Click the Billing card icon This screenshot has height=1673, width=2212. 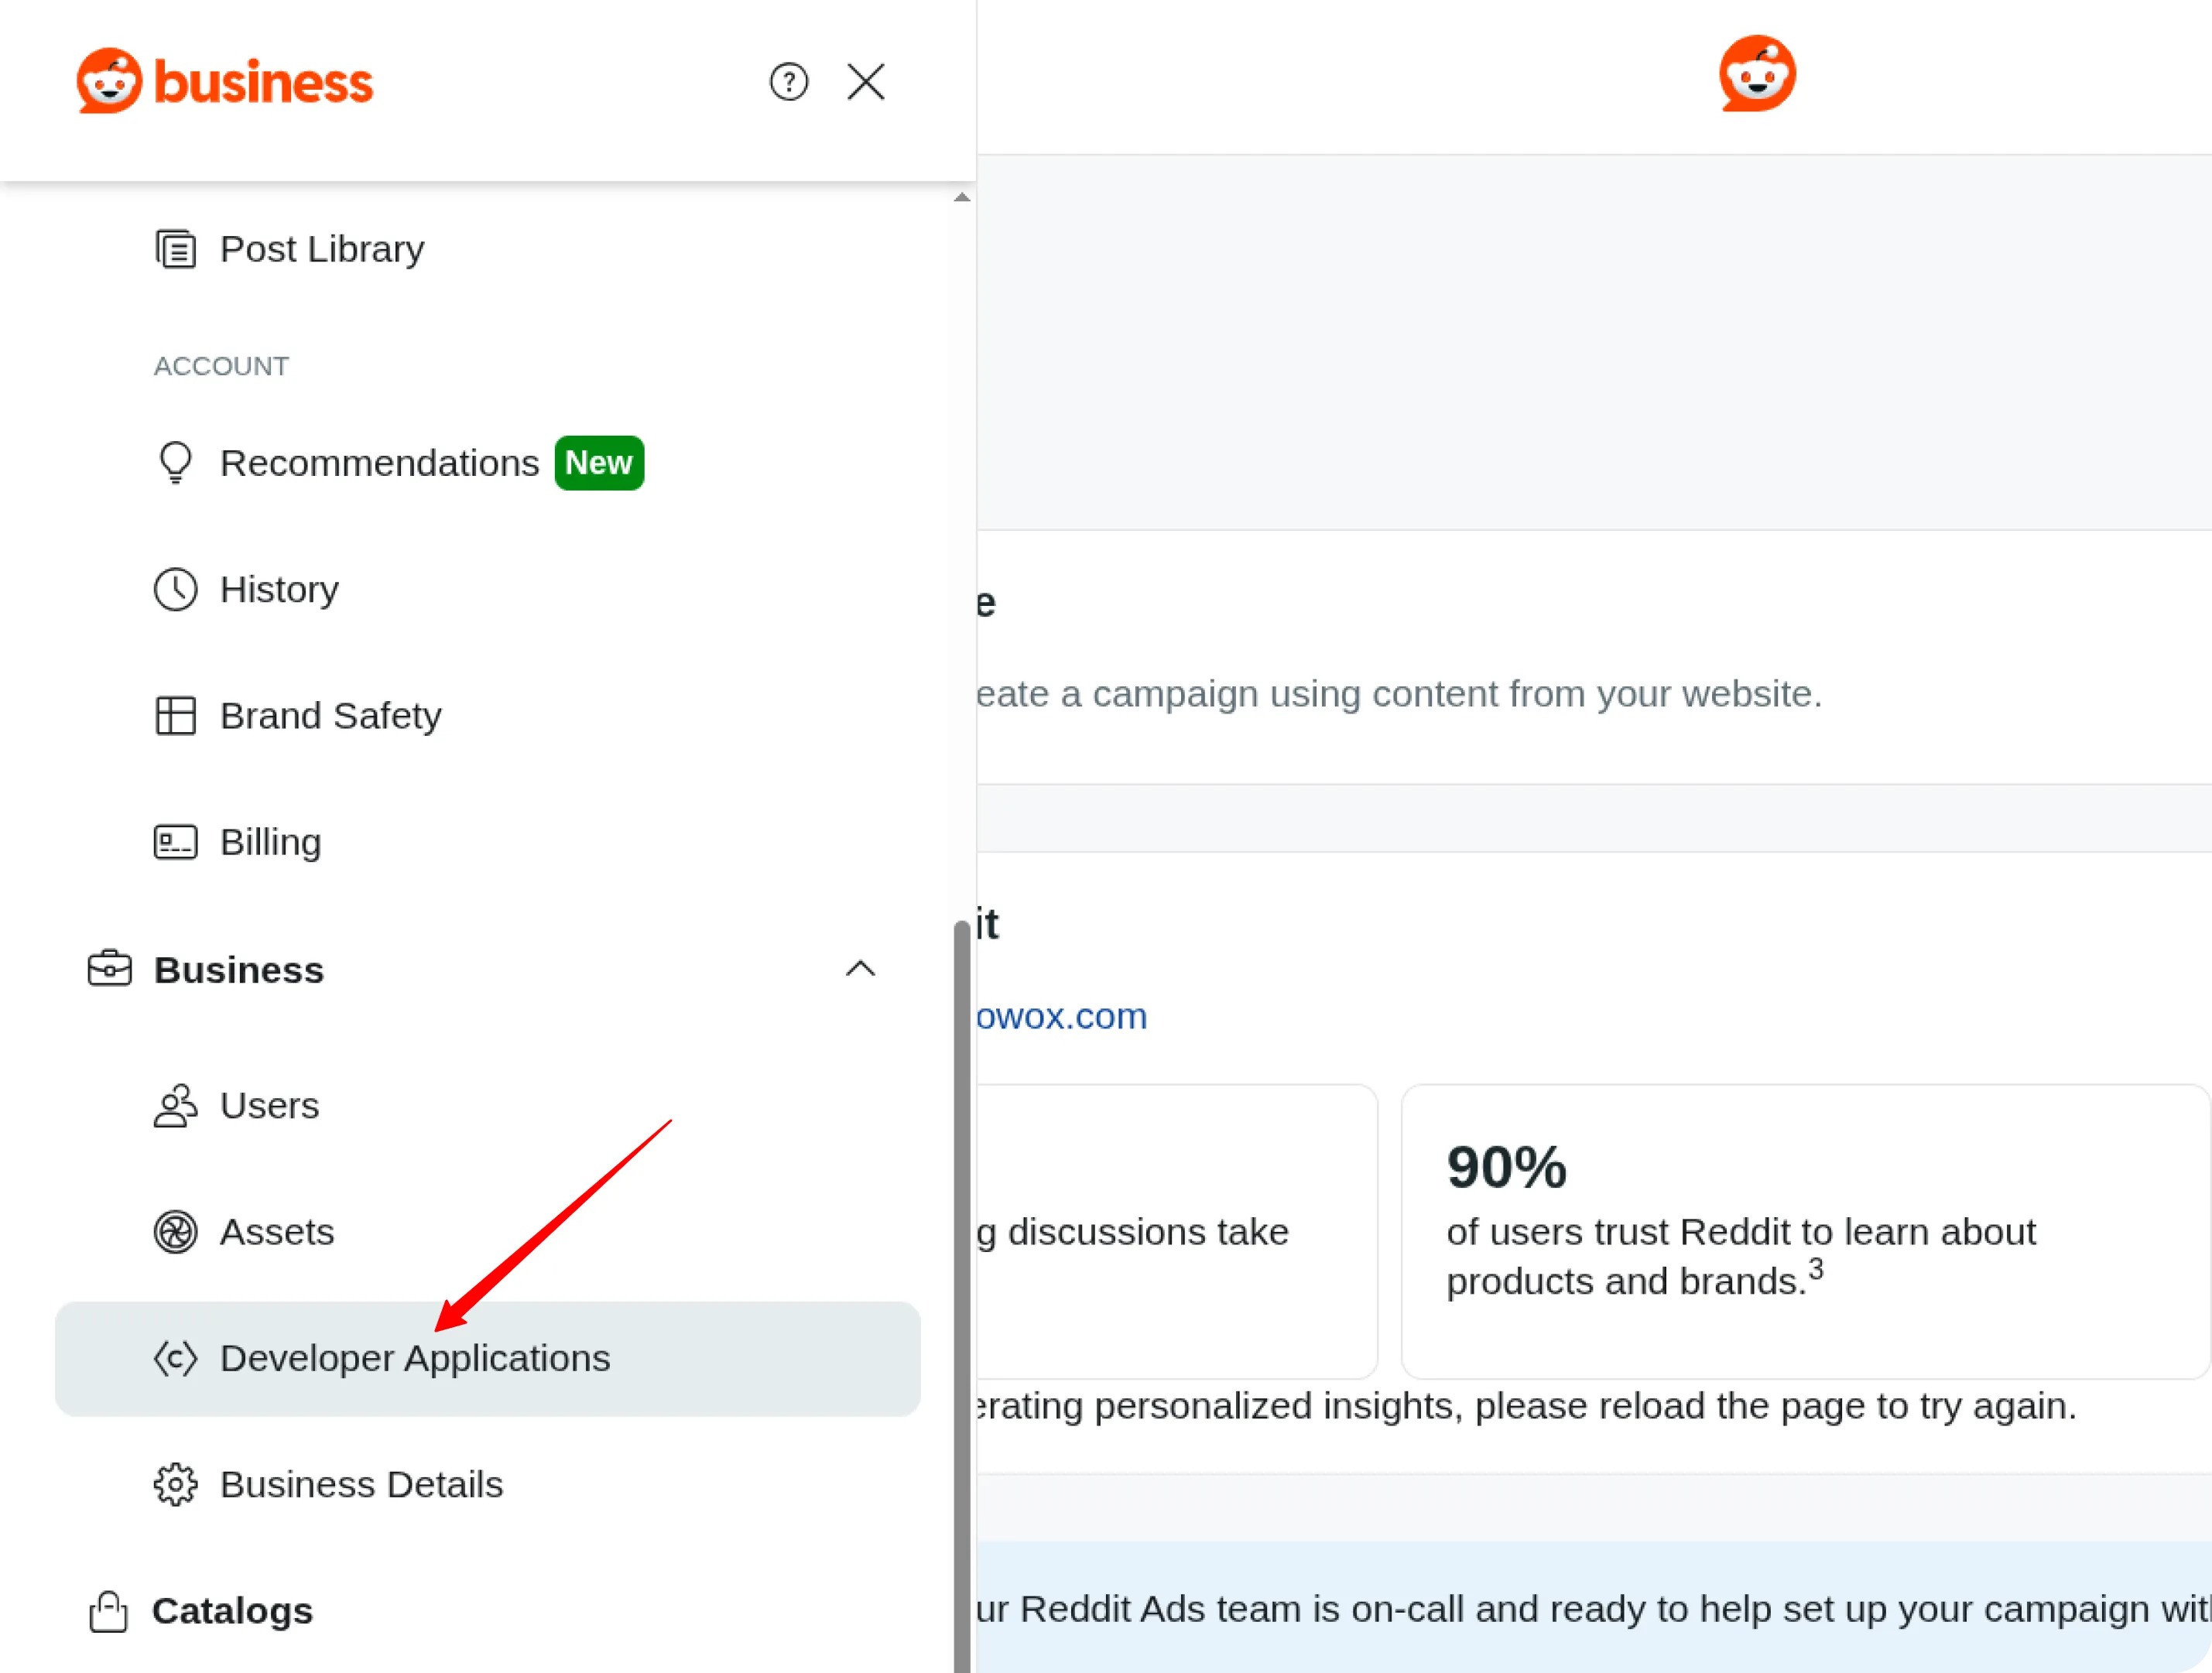(176, 841)
